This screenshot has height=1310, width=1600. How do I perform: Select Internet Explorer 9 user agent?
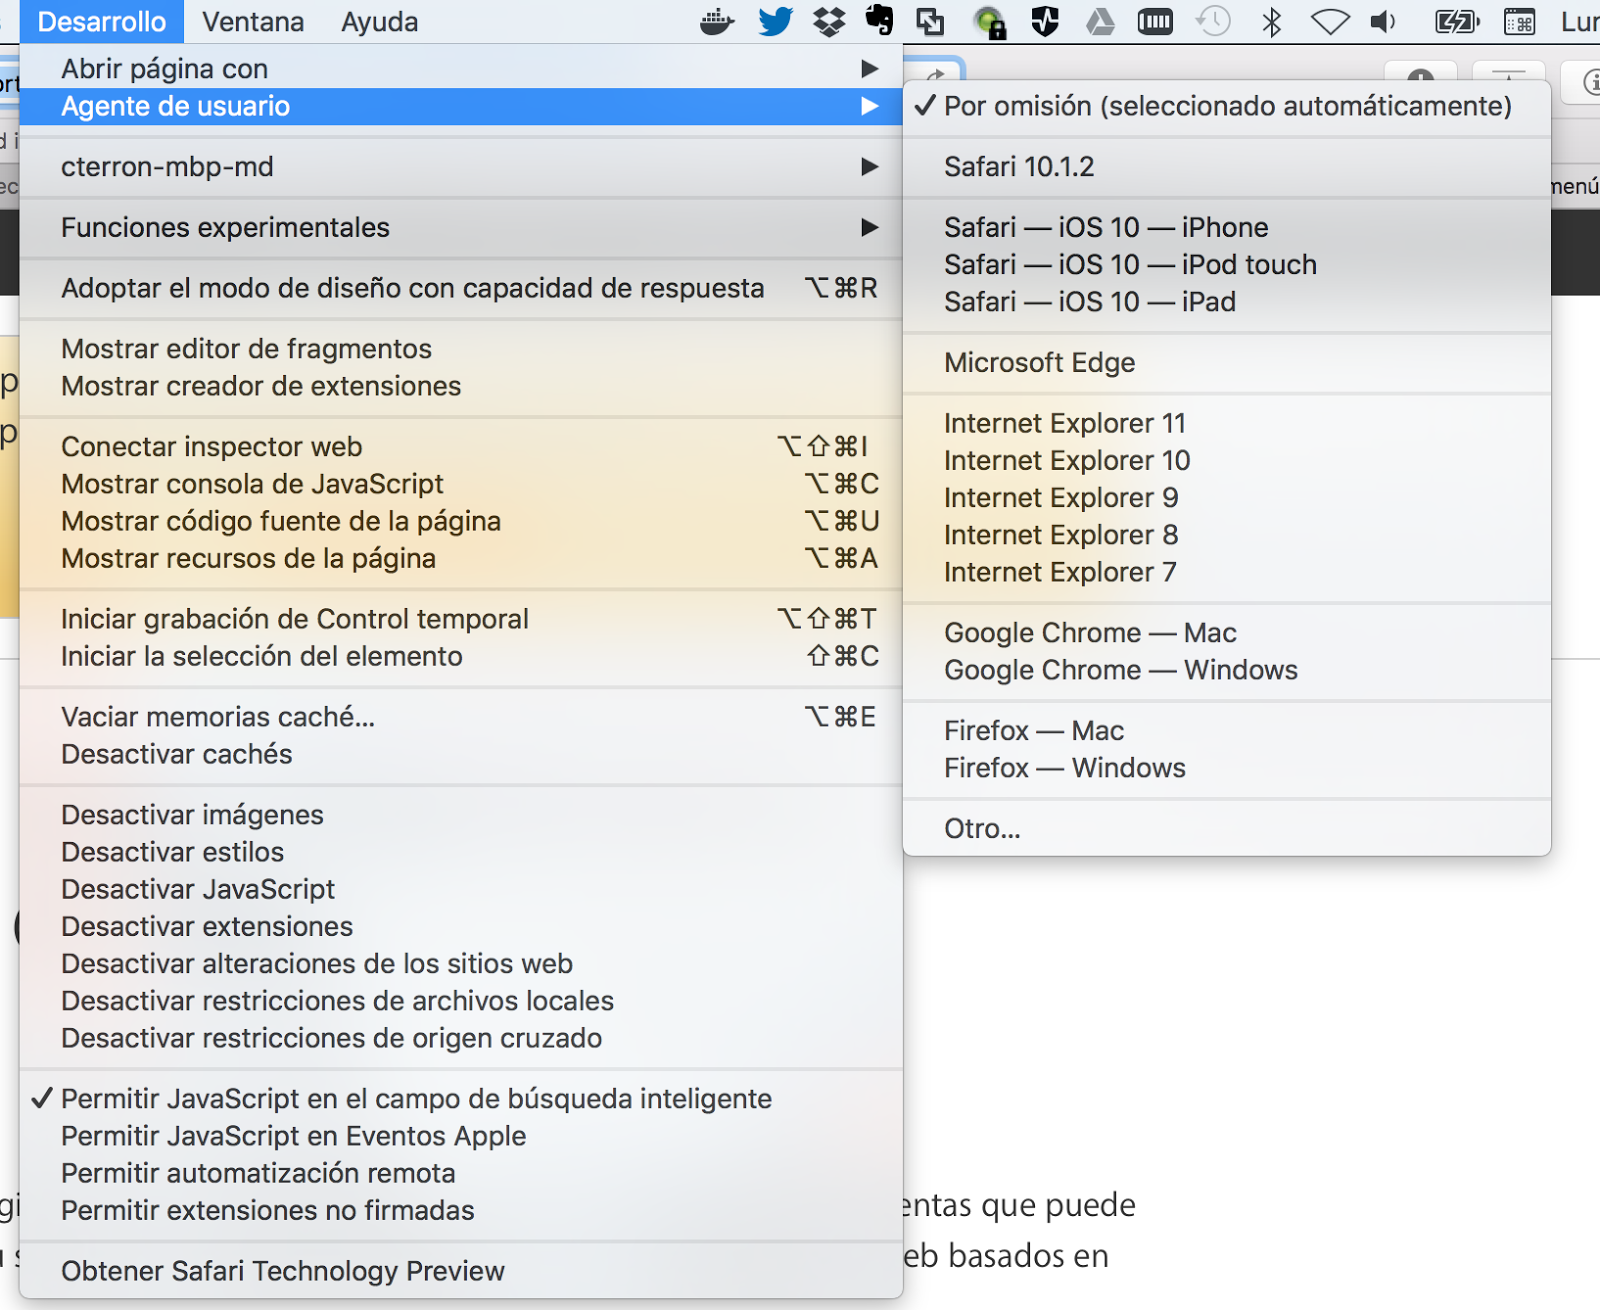coord(1227,498)
